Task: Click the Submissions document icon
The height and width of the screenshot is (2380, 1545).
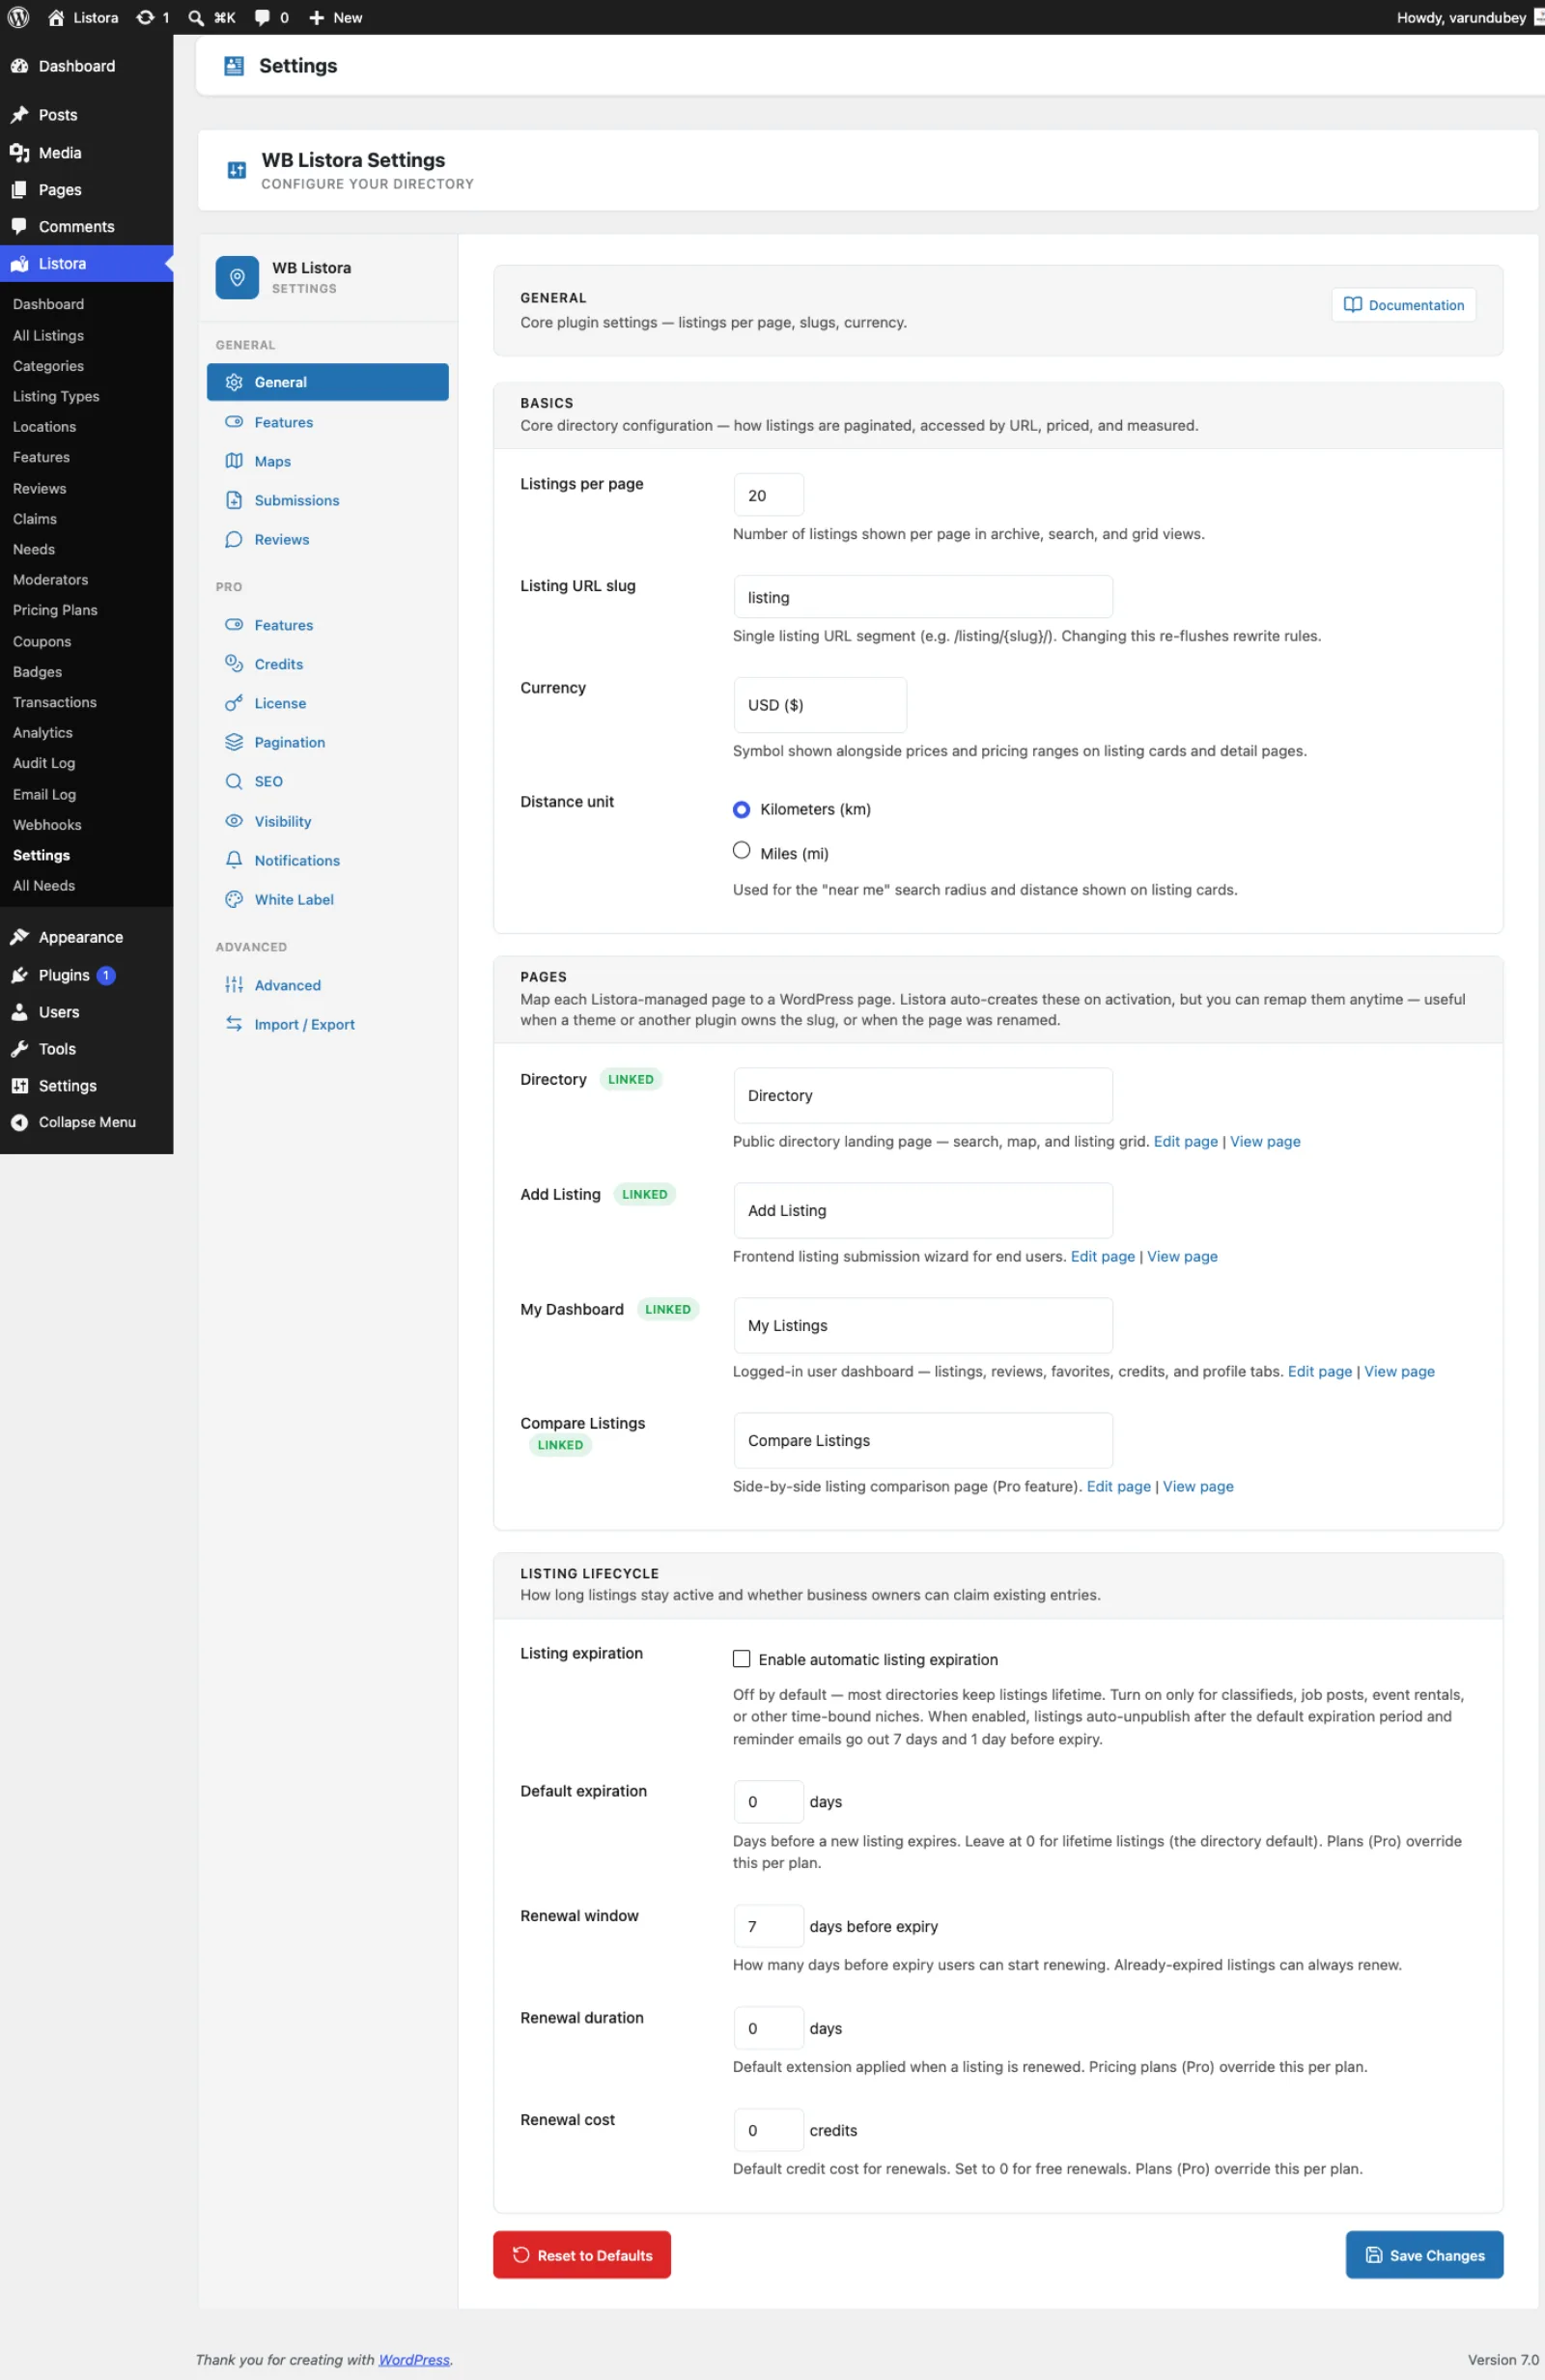Action: pyautogui.click(x=234, y=500)
